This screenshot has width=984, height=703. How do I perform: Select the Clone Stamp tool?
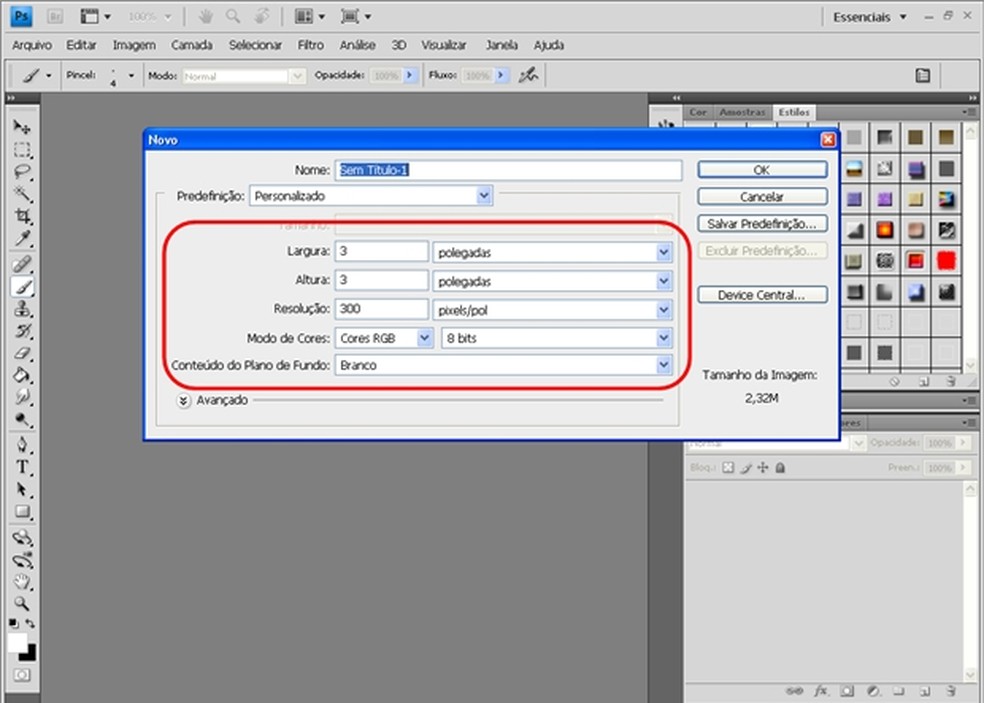[x=22, y=309]
